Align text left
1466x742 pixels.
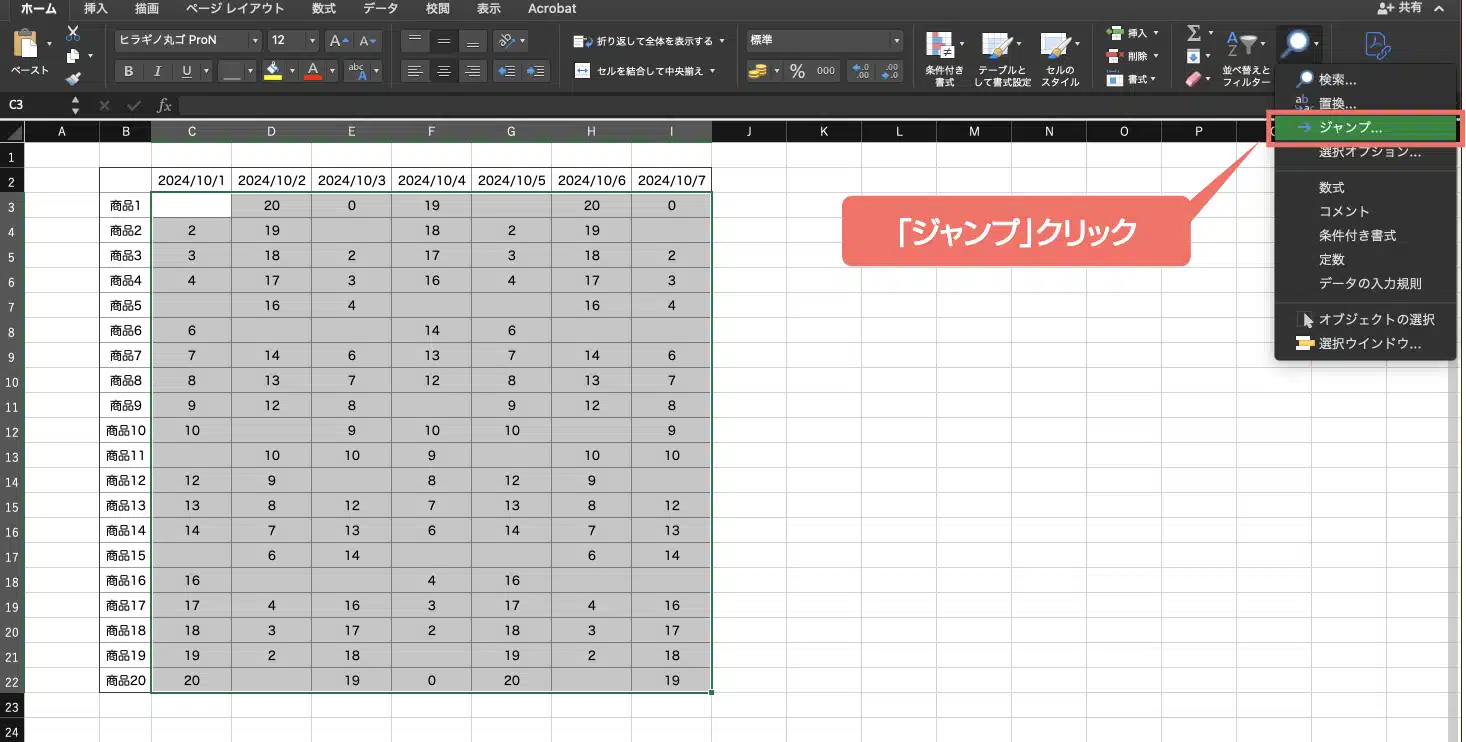415,71
